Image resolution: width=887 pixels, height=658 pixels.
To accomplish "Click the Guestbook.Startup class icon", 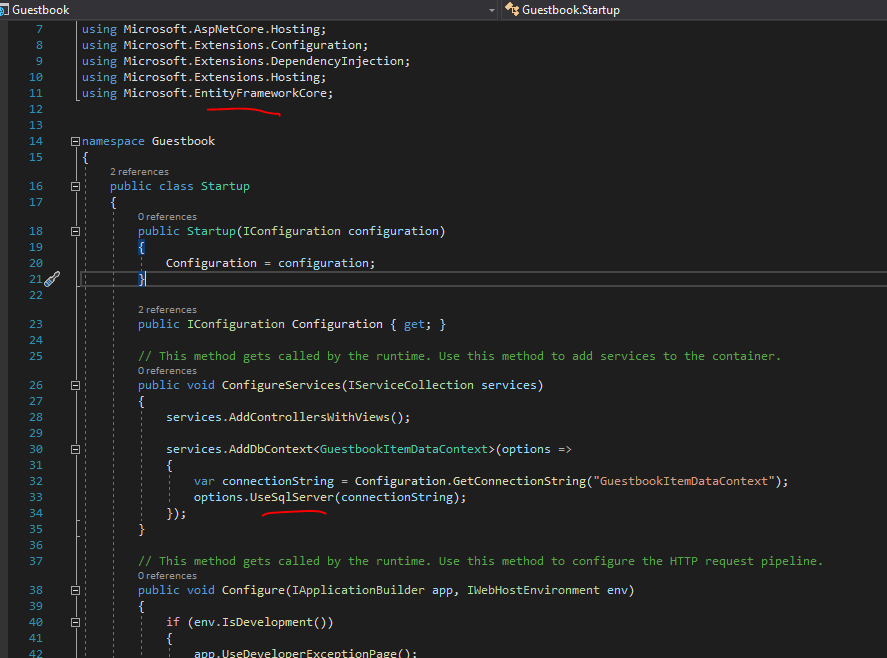I will click(512, 9).
